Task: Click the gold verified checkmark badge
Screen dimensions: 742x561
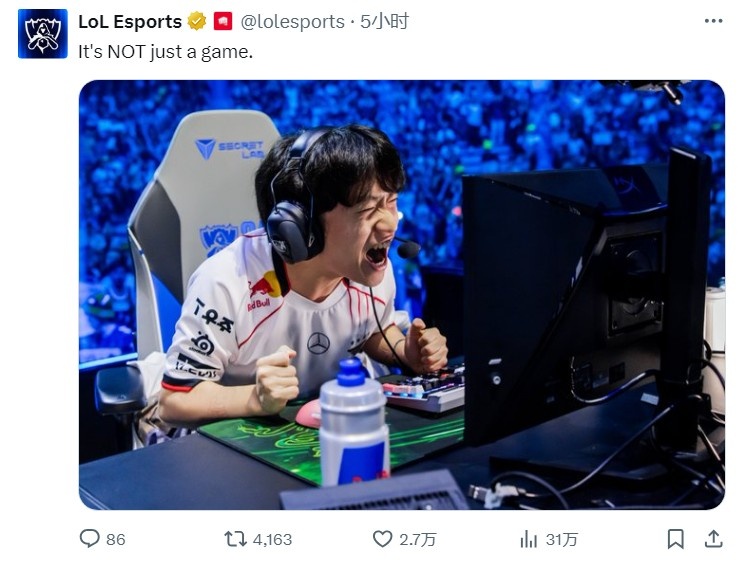Action: coord(197,22)
